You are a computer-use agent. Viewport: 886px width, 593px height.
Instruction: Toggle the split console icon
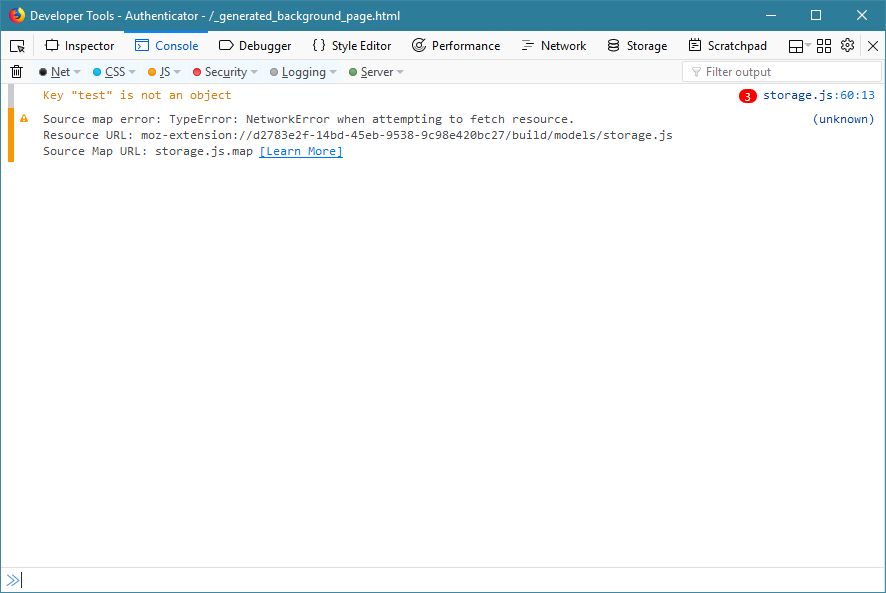pyautogui.click(x=796, y=46)
